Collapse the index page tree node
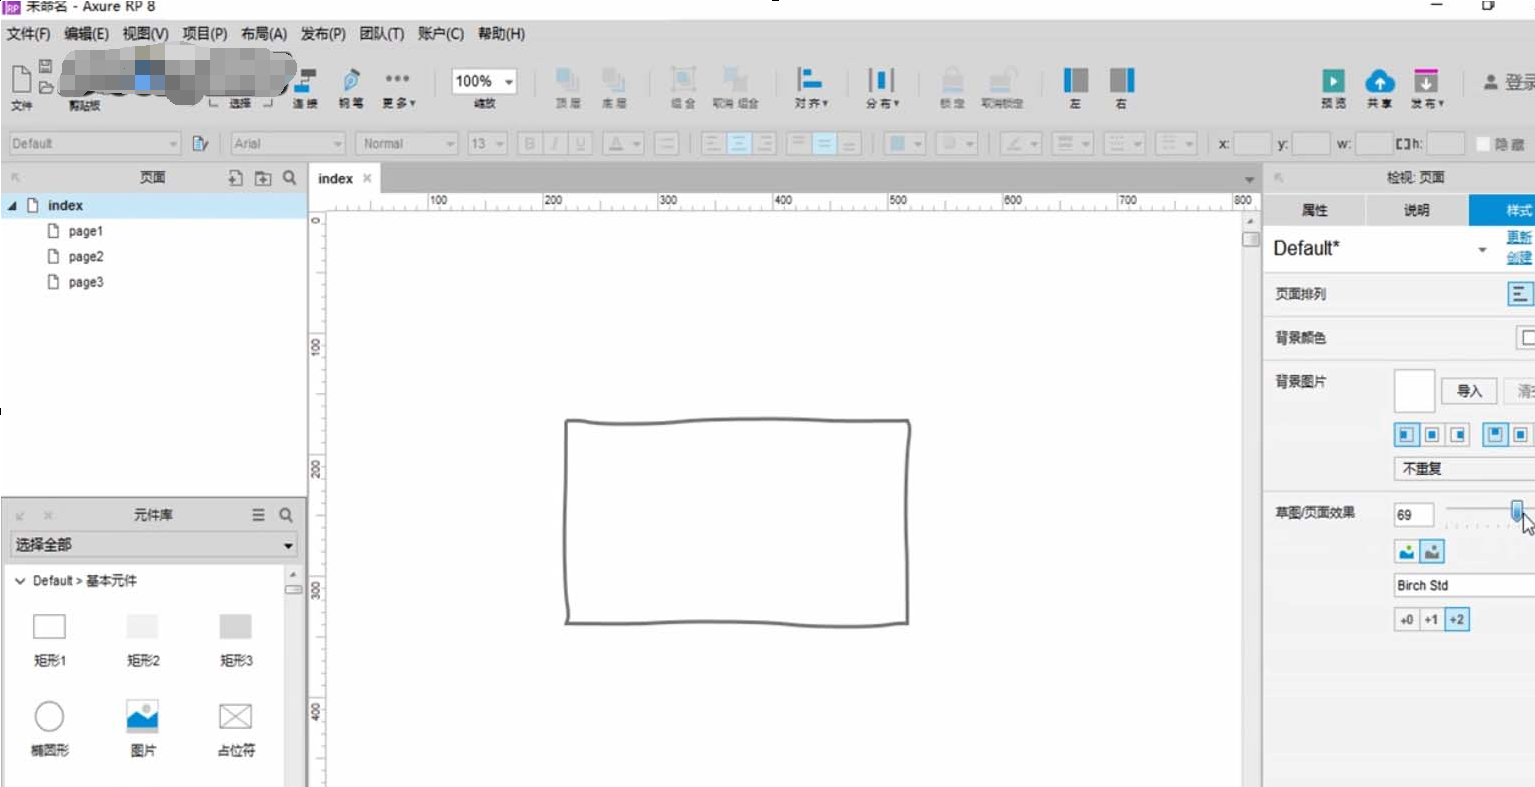Screen dimensions: 1535x787 [x=12, y=206]
